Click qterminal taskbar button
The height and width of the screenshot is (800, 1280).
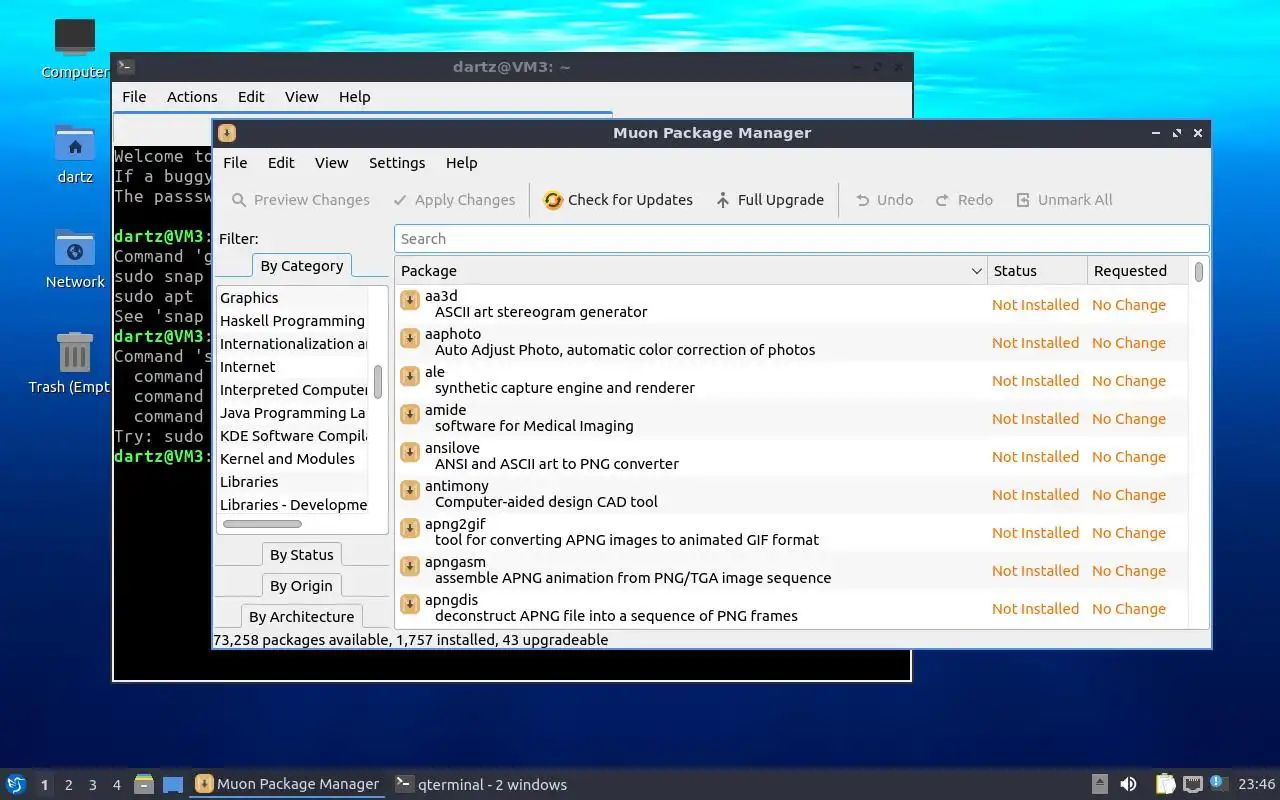coord(481,785)
